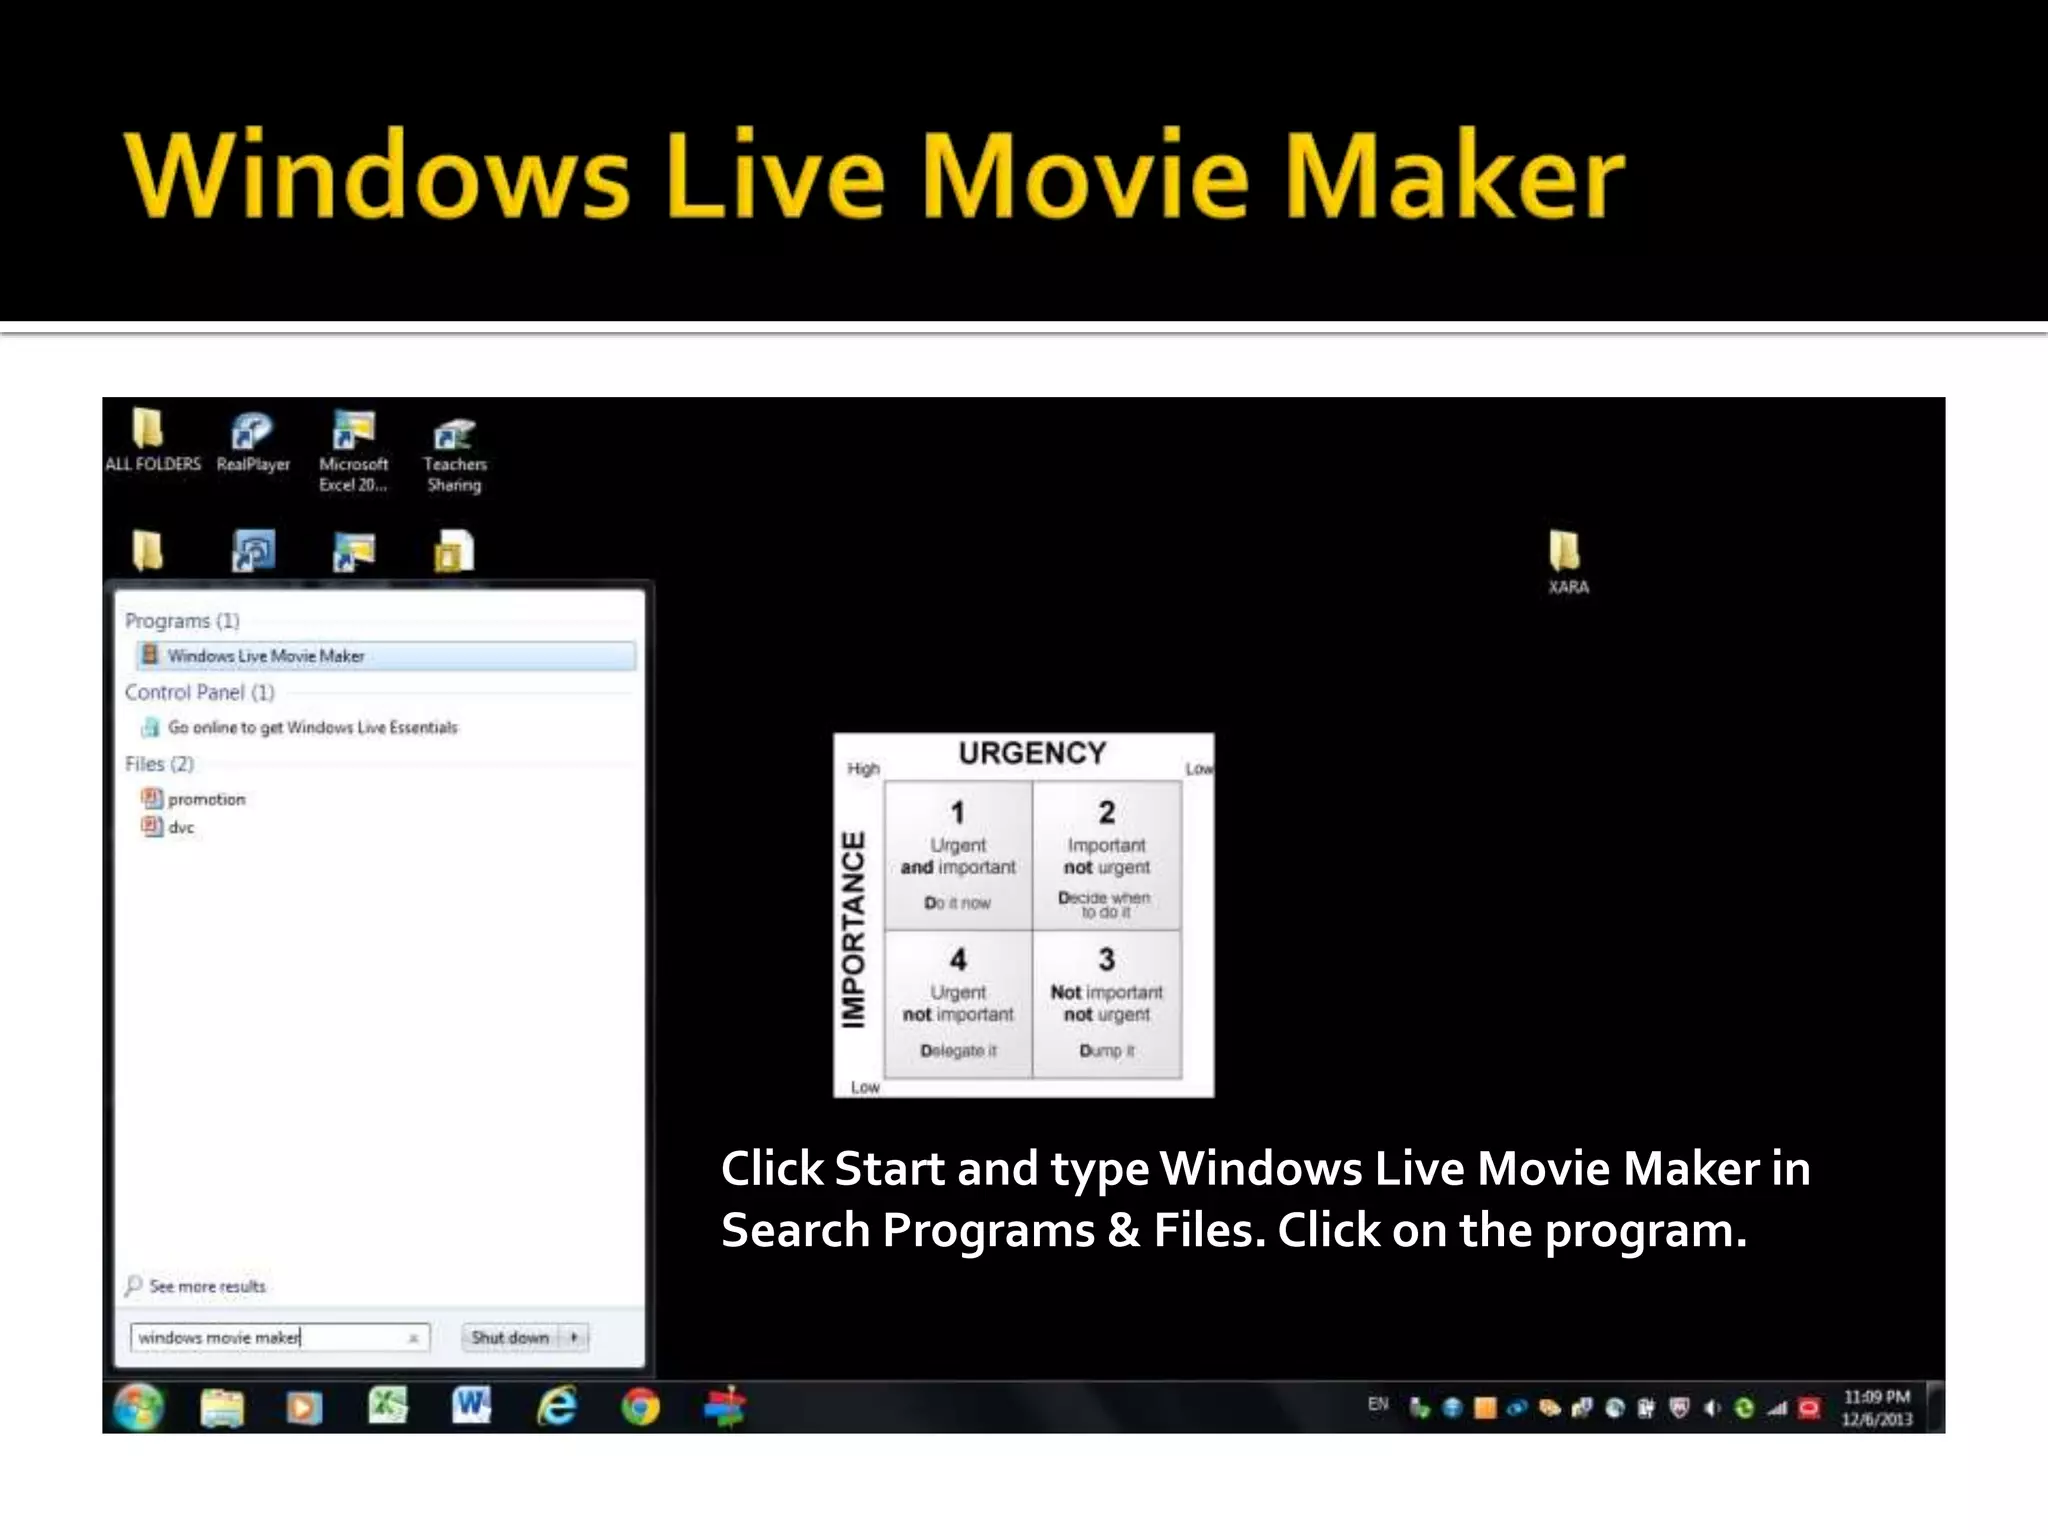Open Go online to get Windows Live Essentials
Image resolution: width=2048 pixels, height=1536 pixels.
coord(300,727)
